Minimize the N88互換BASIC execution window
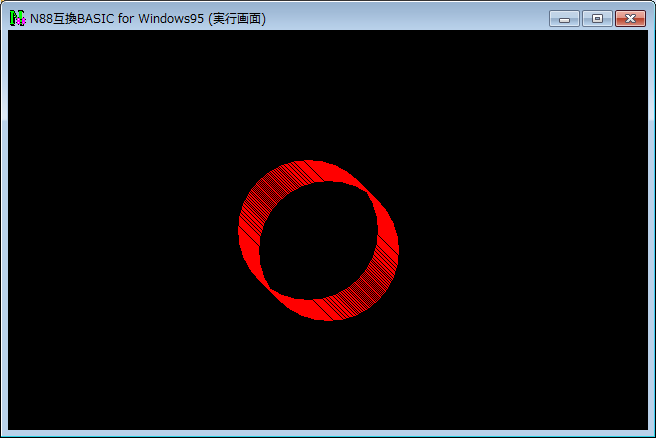This screenshot has height=438, width=656. 564,18
